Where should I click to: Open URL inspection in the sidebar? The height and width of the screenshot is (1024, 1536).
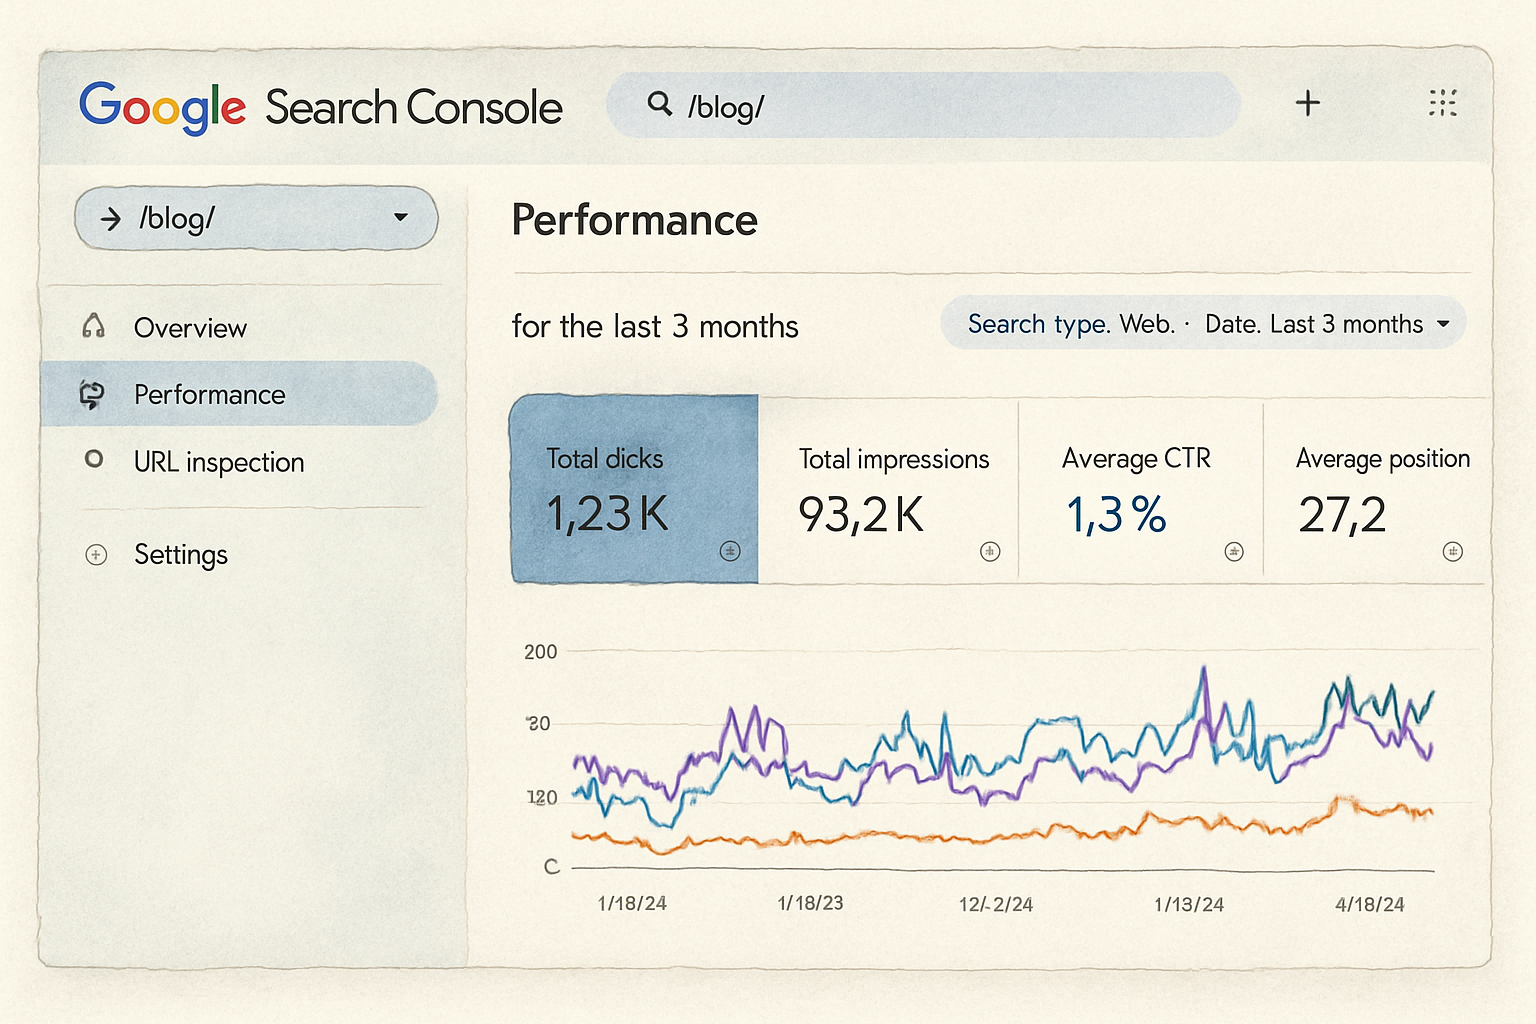[x=240, y=461]
